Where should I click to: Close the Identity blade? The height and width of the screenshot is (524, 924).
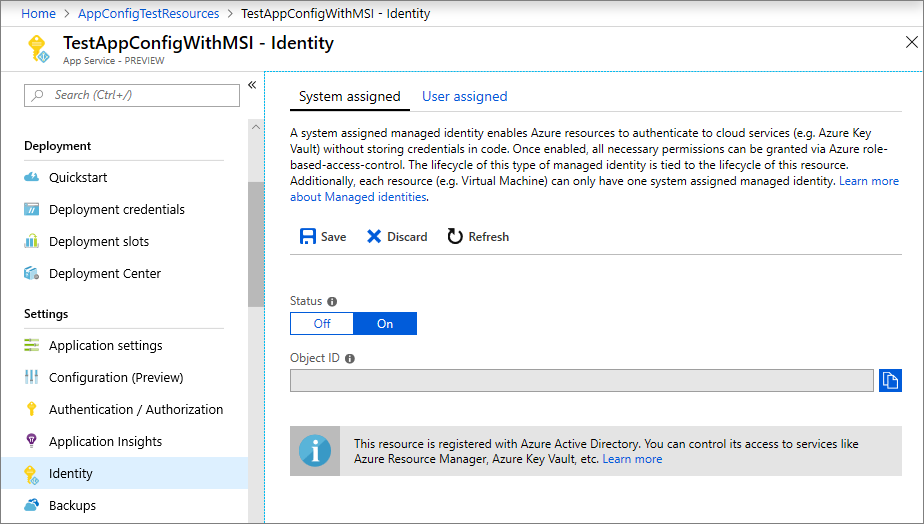point(910,42)
